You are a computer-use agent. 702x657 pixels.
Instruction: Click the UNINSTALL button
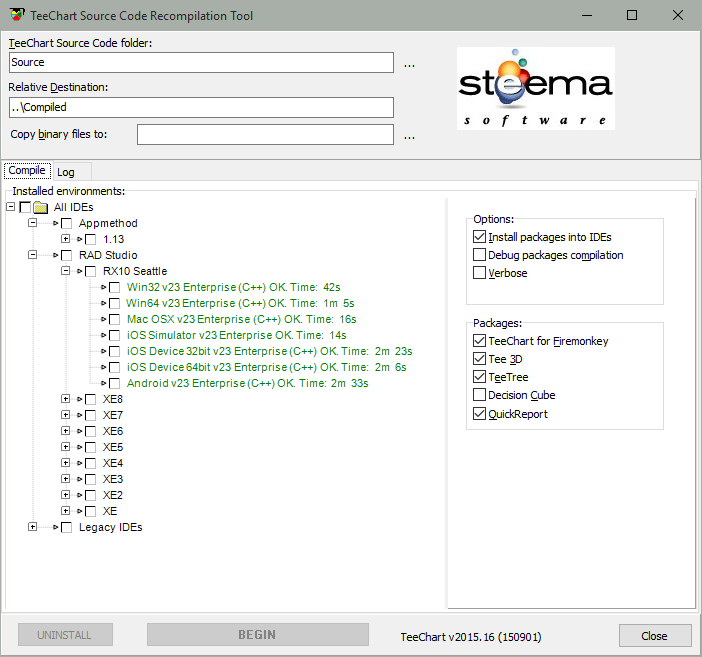pyautogui.click(x=65, y=635)
